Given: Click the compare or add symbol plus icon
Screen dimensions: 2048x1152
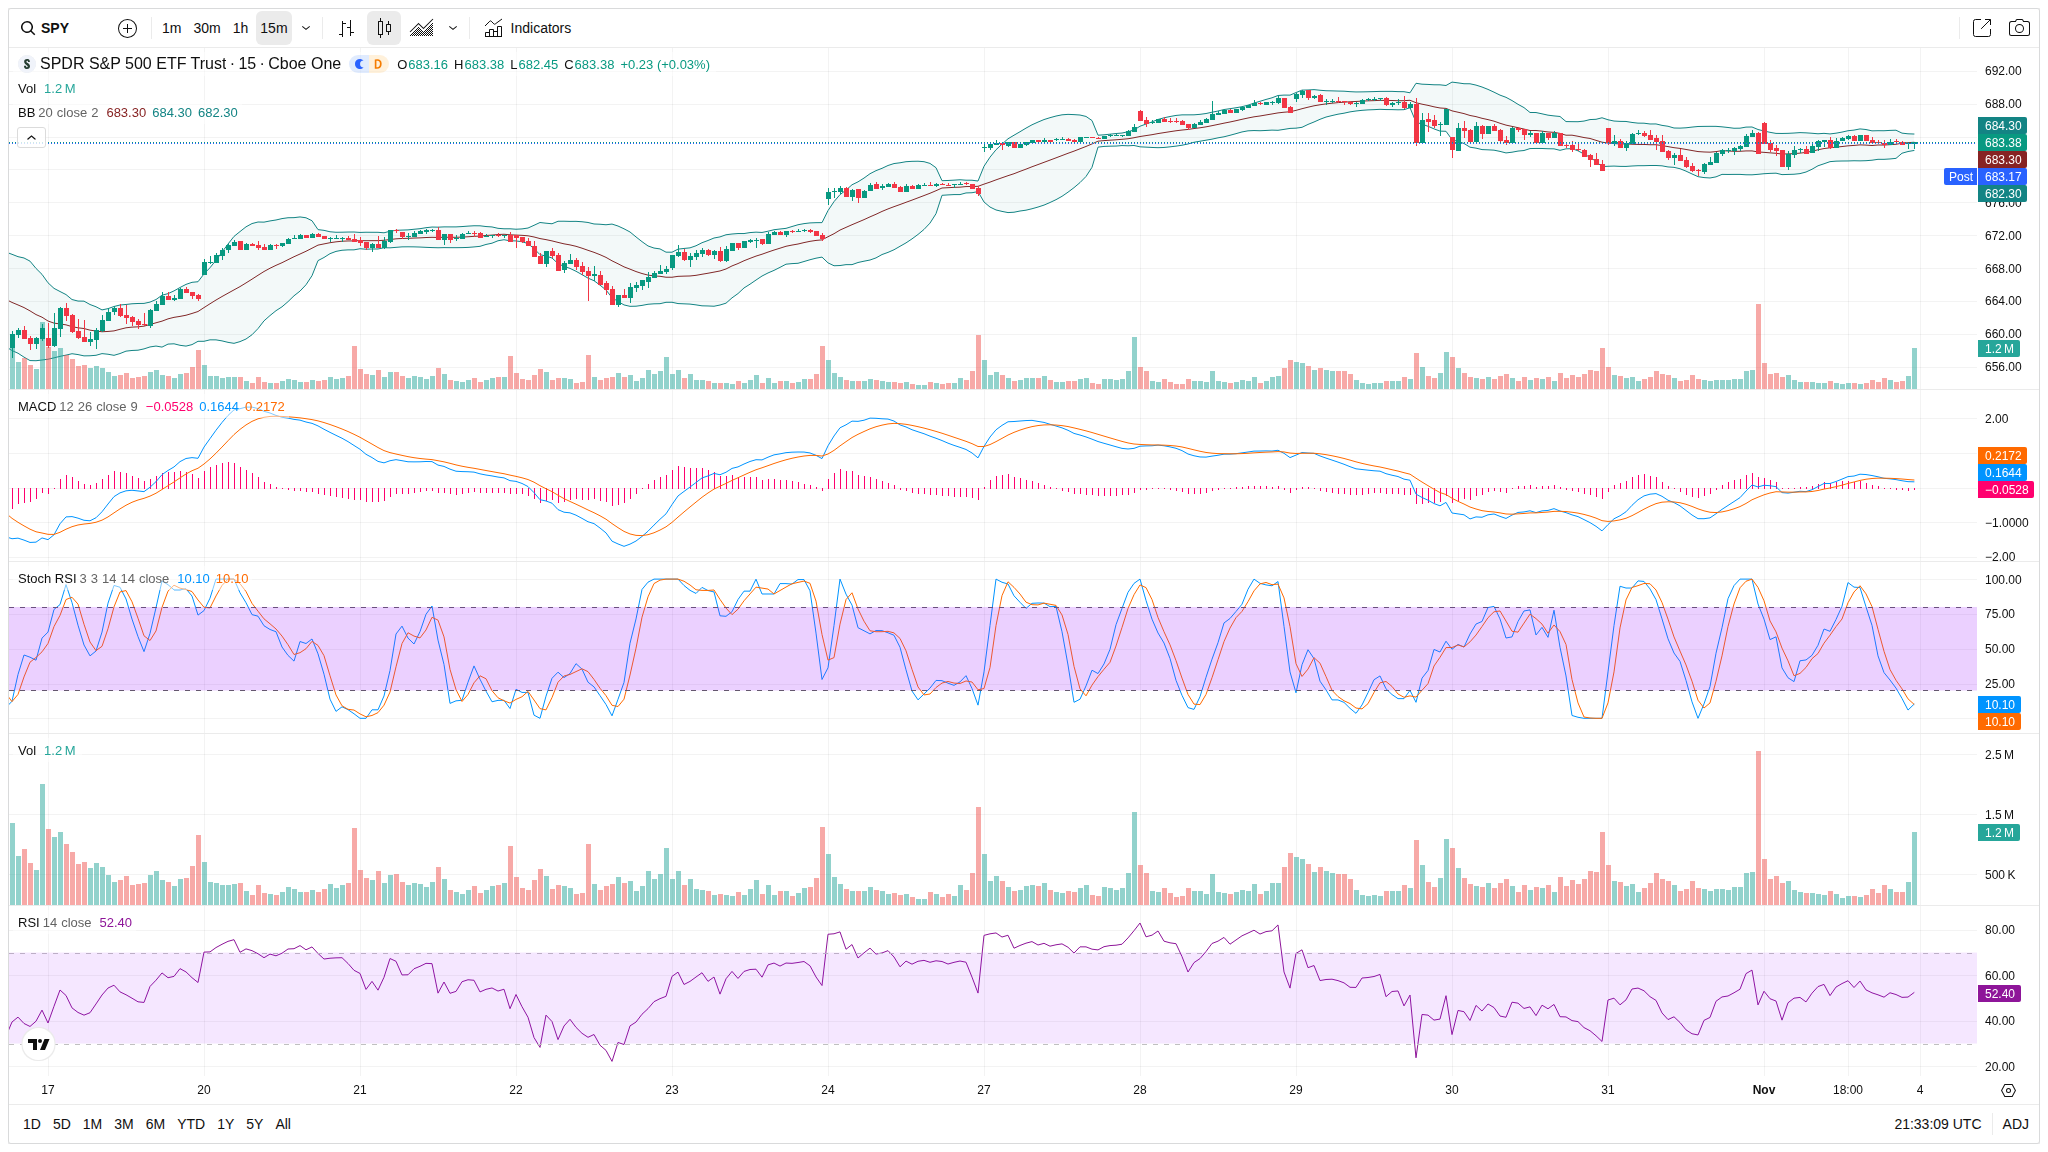Looking at the screenshot, I should [x=127, y=28].
